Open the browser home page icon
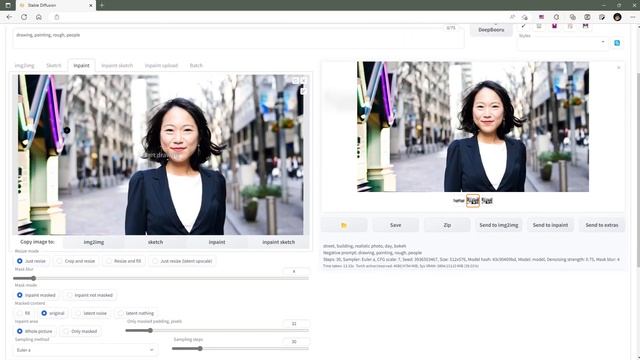The height and width of the screenshot is (360, 640). click(39, 17)
